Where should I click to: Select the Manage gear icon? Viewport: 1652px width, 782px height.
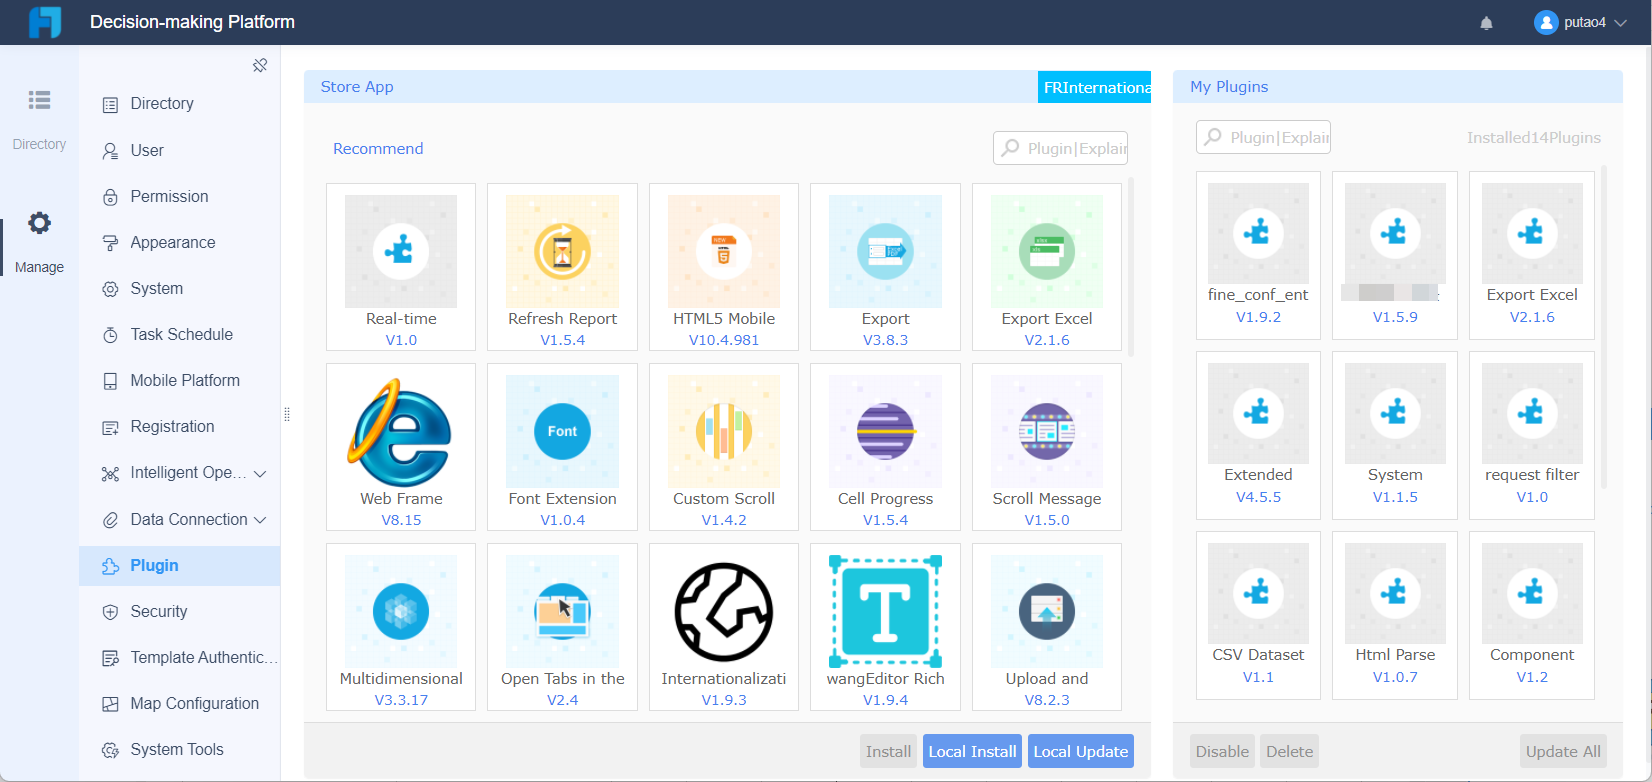click(x=39, y=223)
